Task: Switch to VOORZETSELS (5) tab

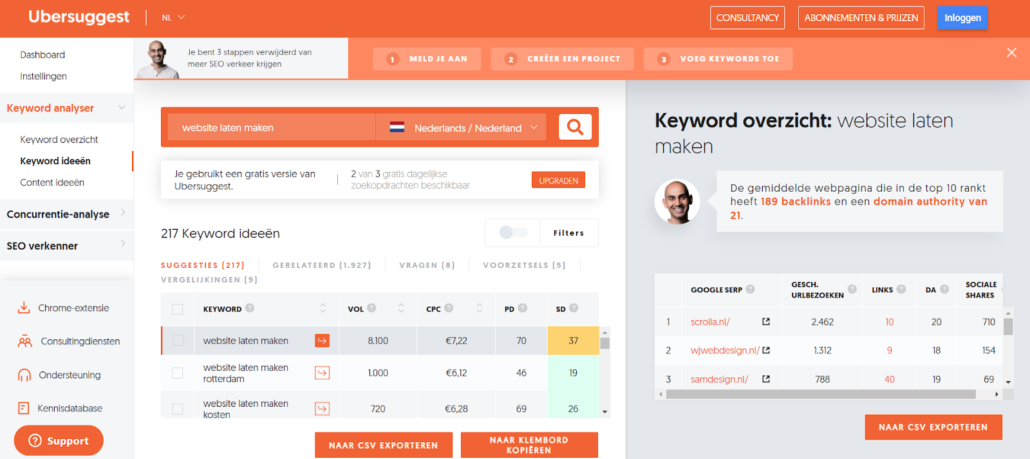Action: point(524,265)
